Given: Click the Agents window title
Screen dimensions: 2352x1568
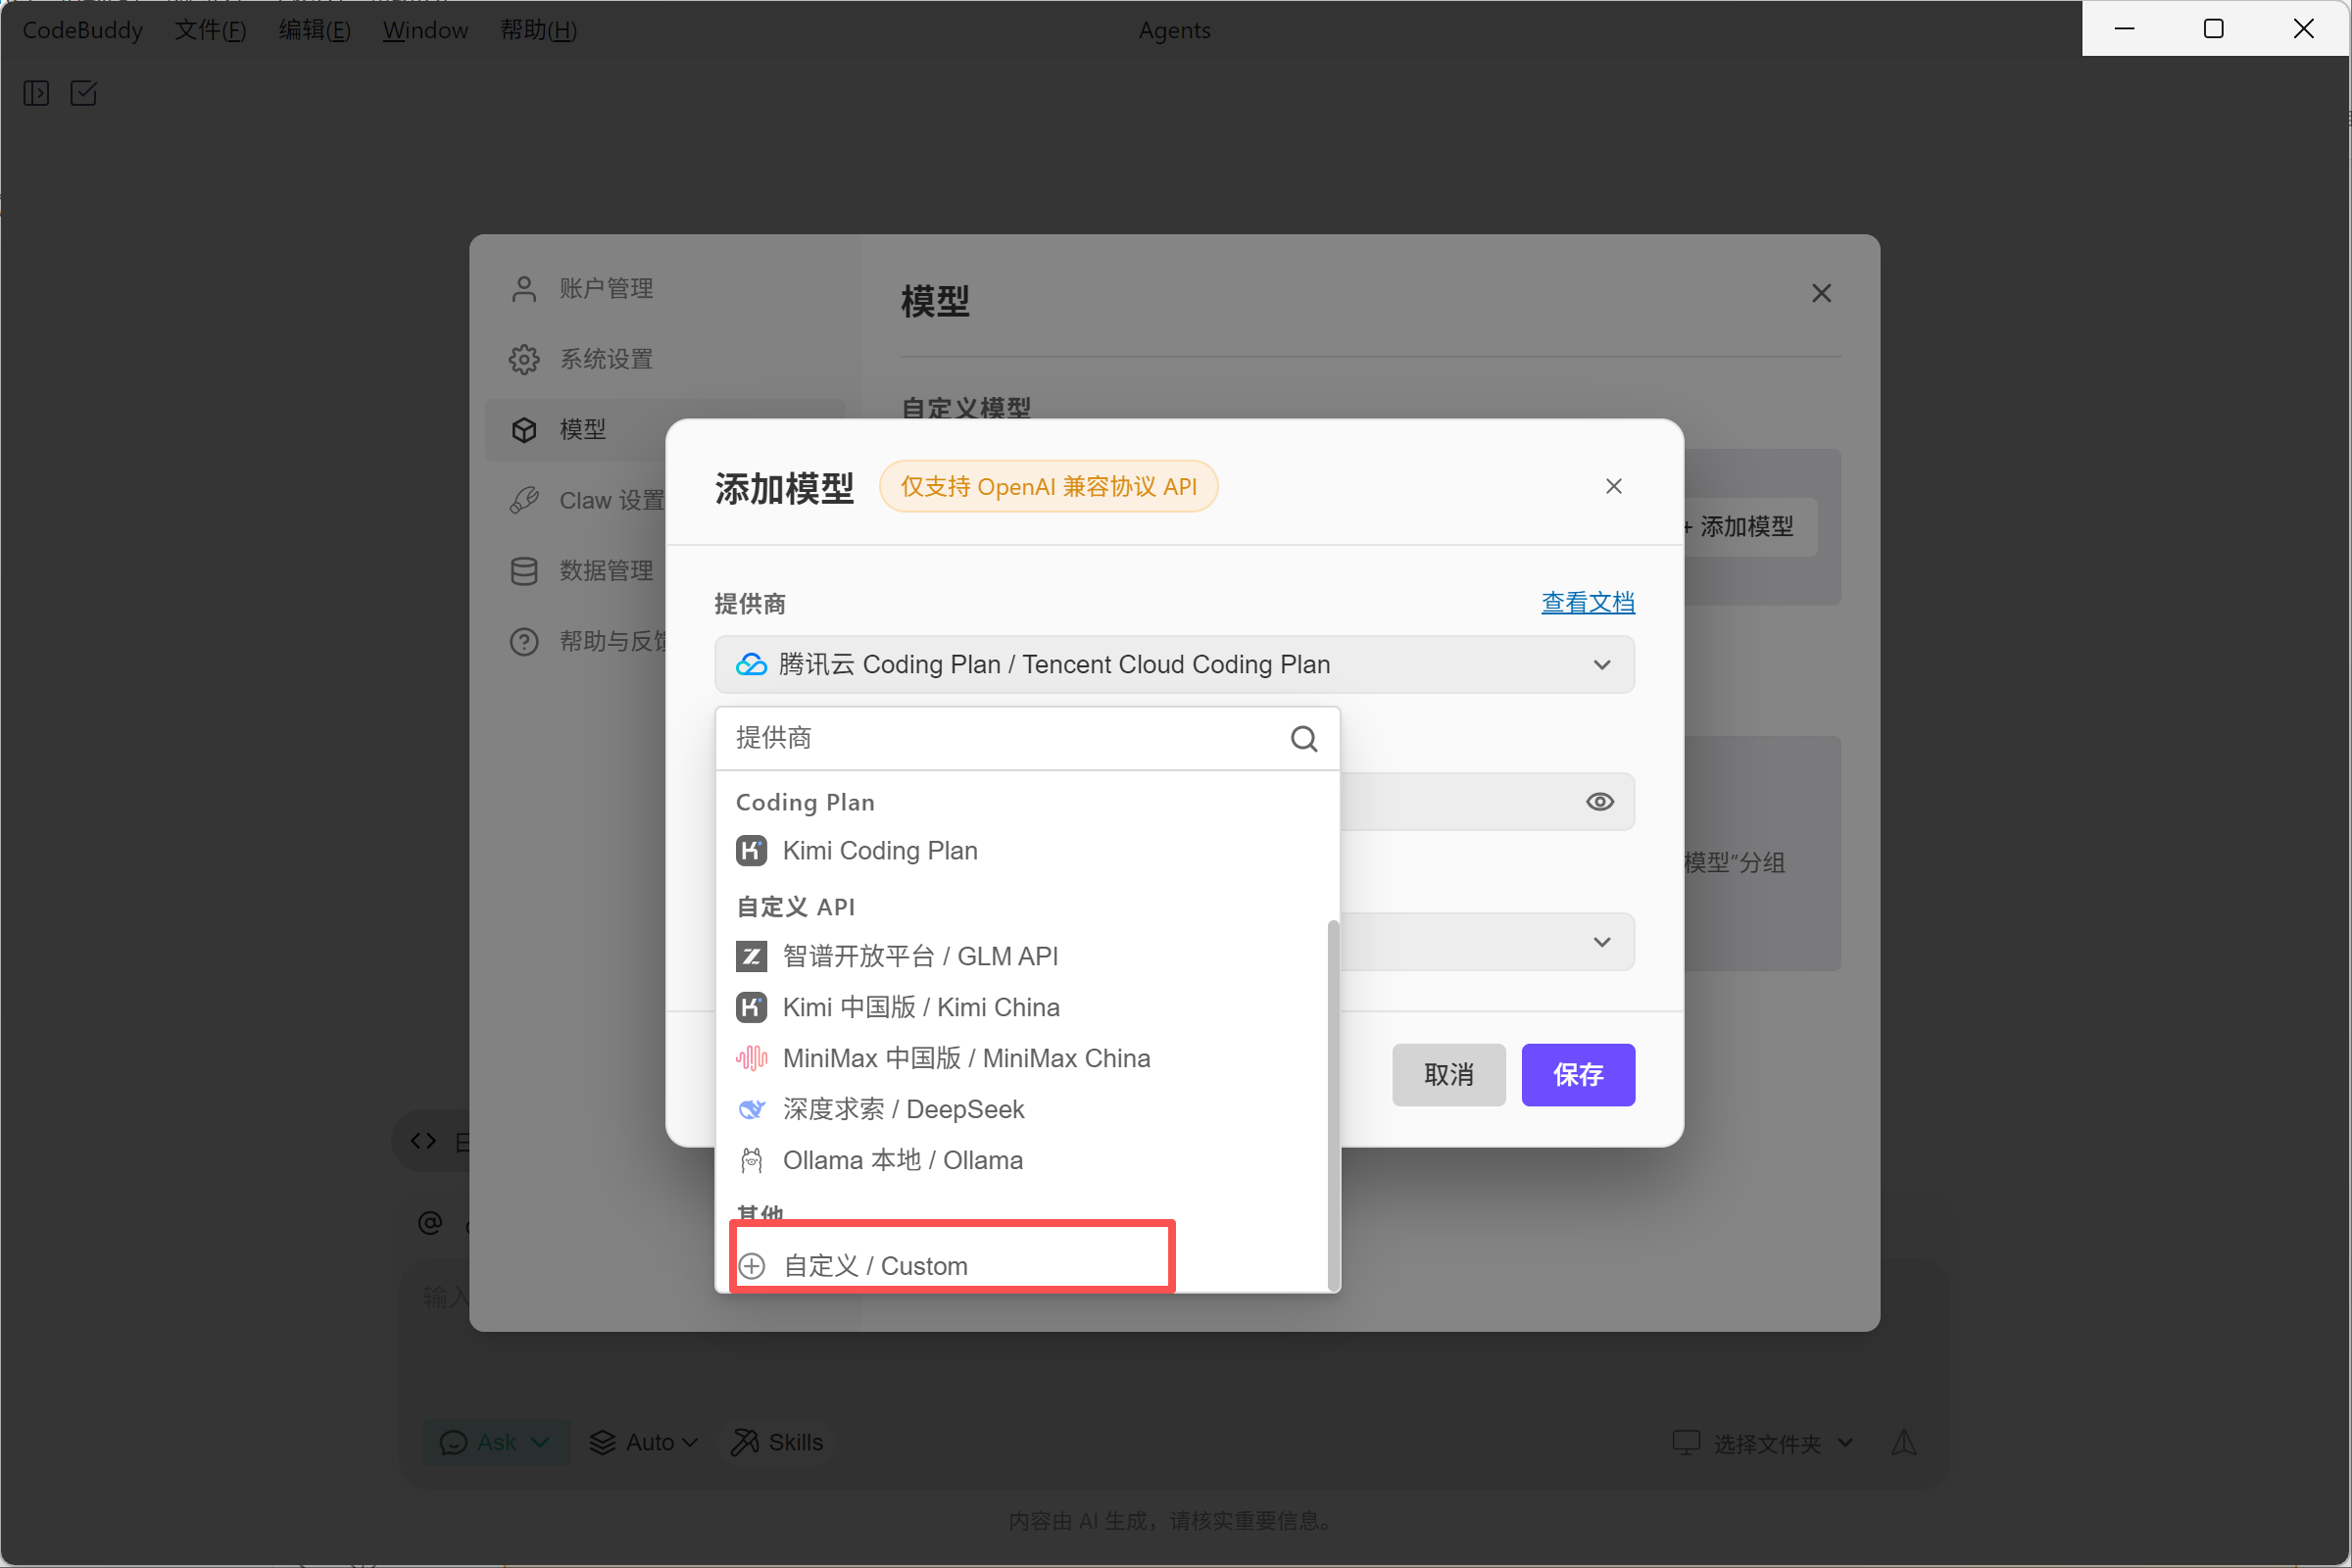Looking at the screenshot, I should (1175, 30).
